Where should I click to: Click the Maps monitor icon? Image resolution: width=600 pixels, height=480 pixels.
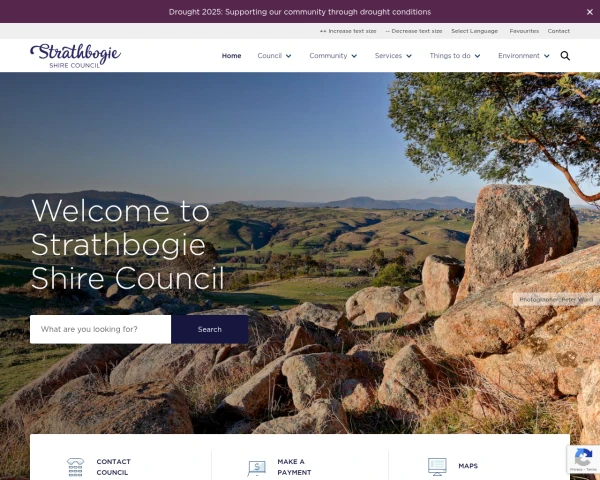(x=437, y=467)
